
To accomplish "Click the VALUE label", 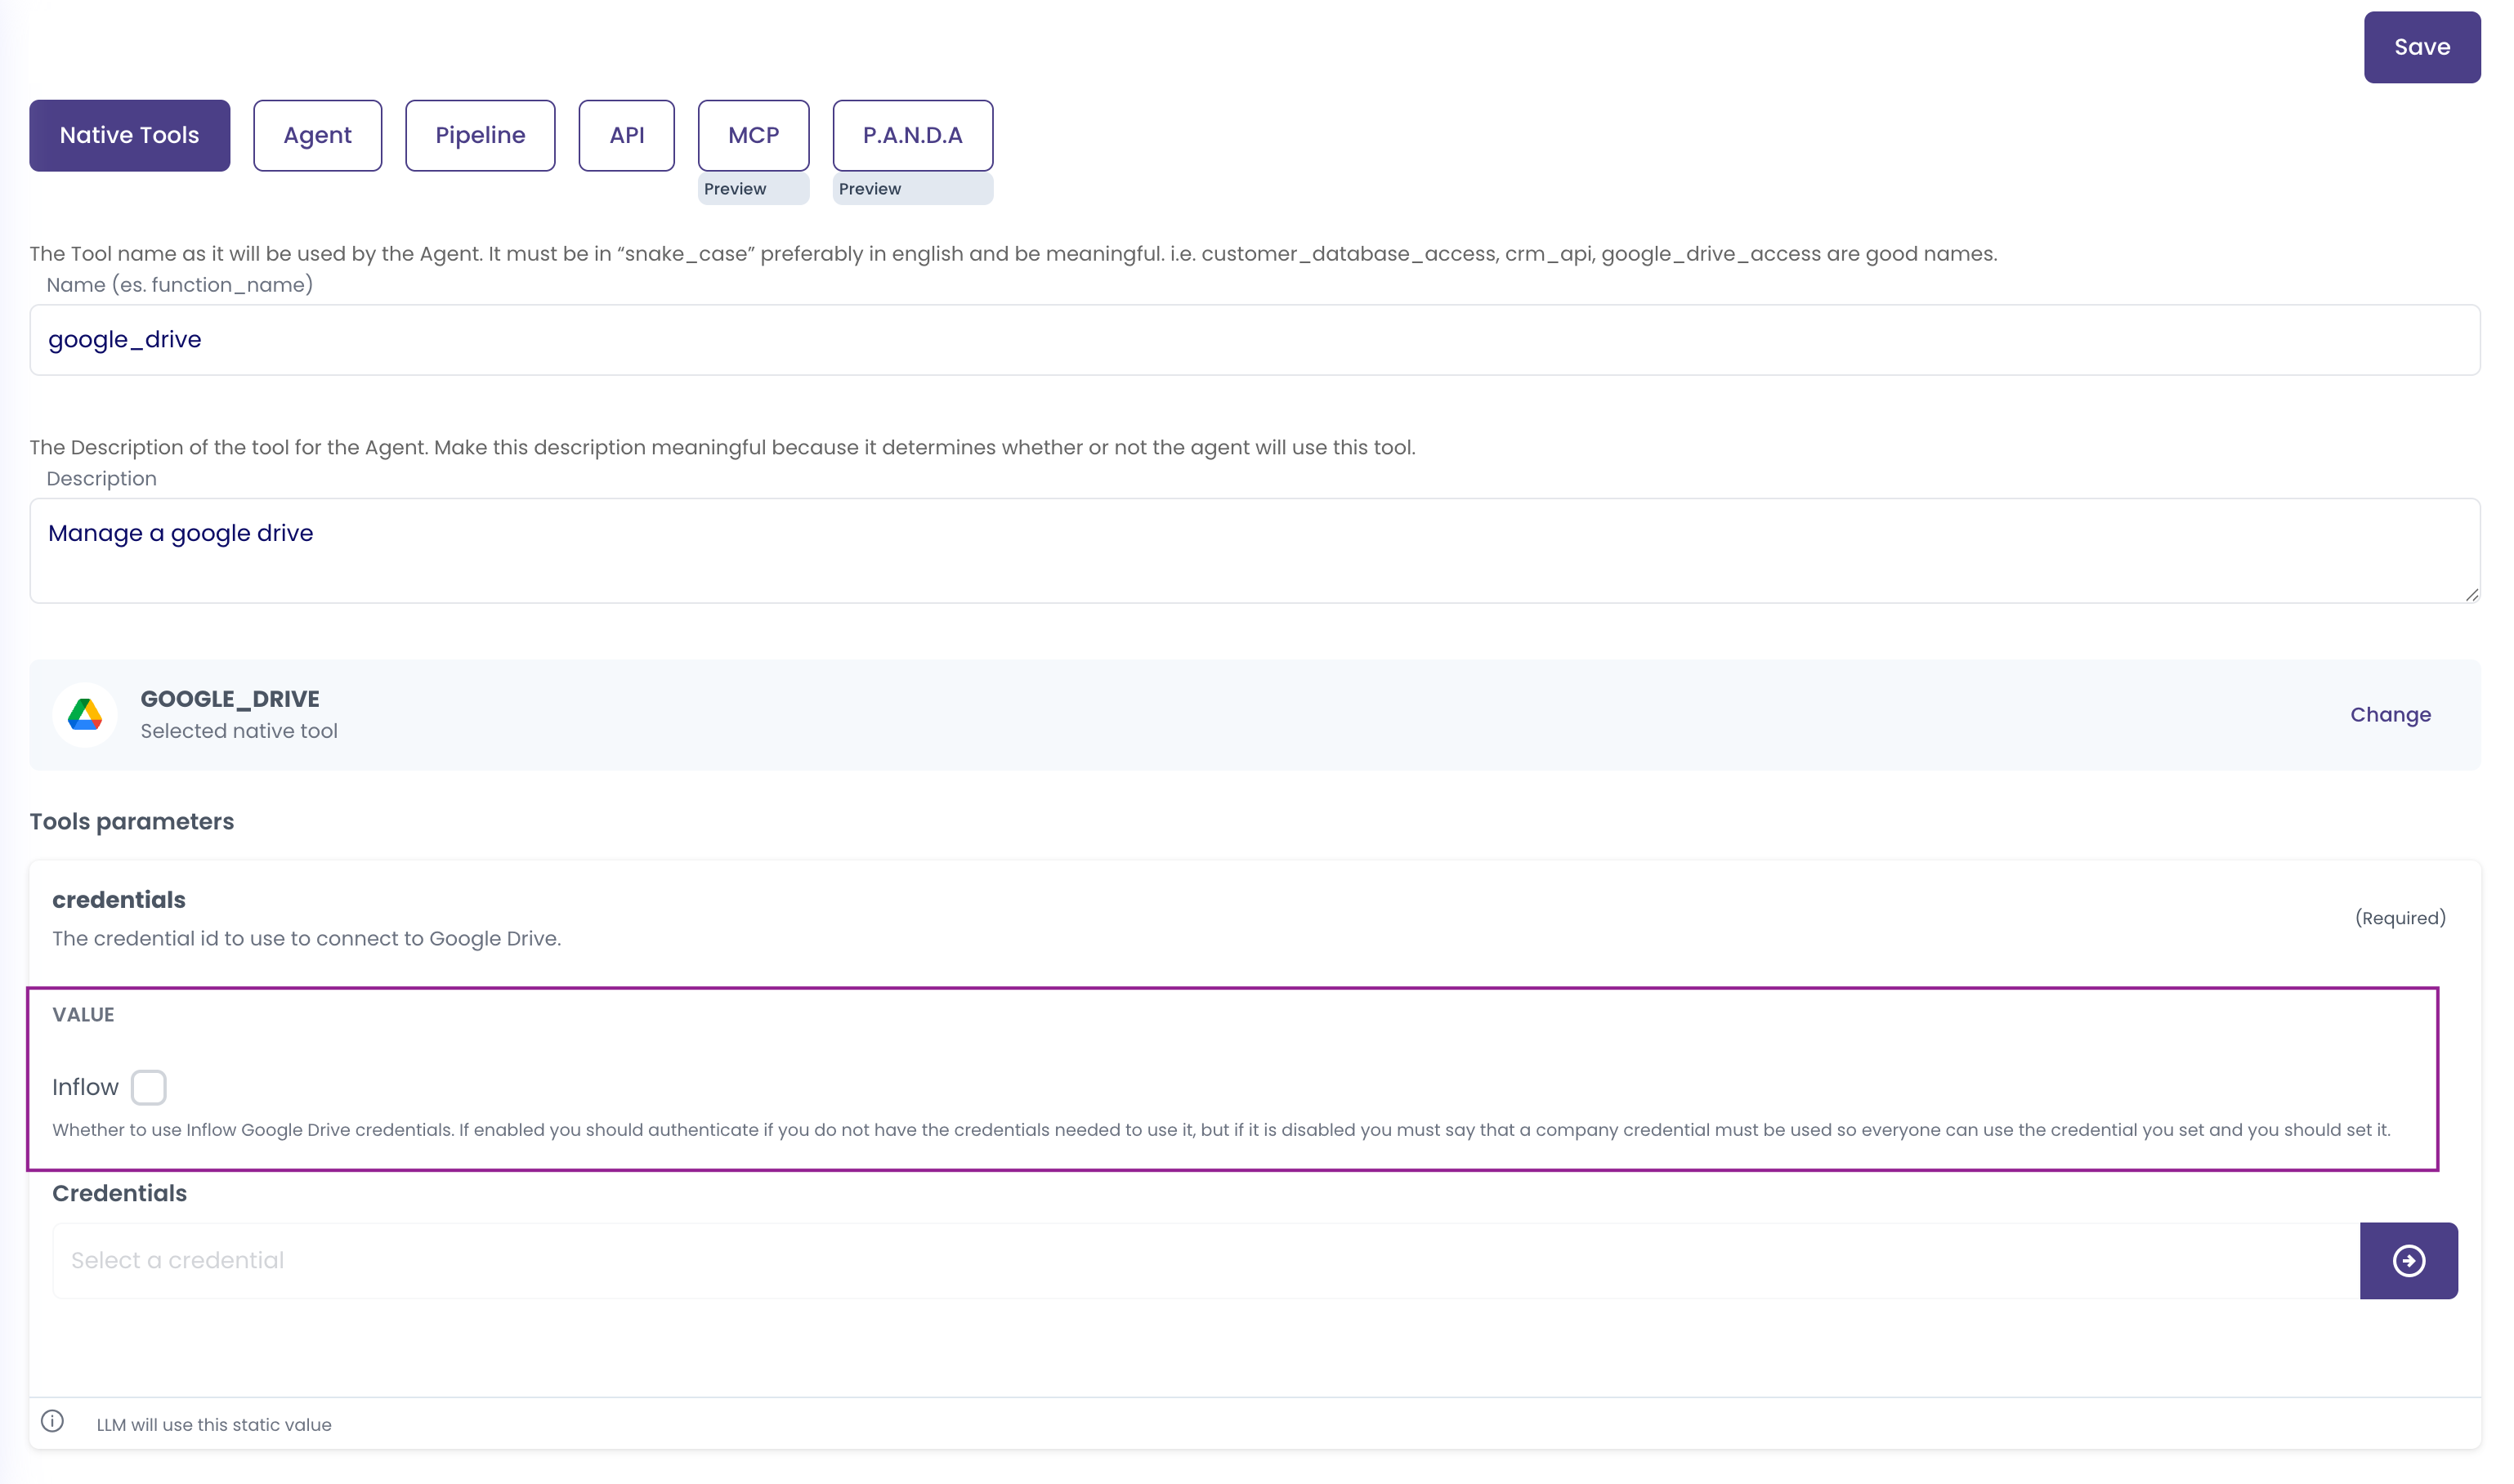I will click(x=83, y=1015).
